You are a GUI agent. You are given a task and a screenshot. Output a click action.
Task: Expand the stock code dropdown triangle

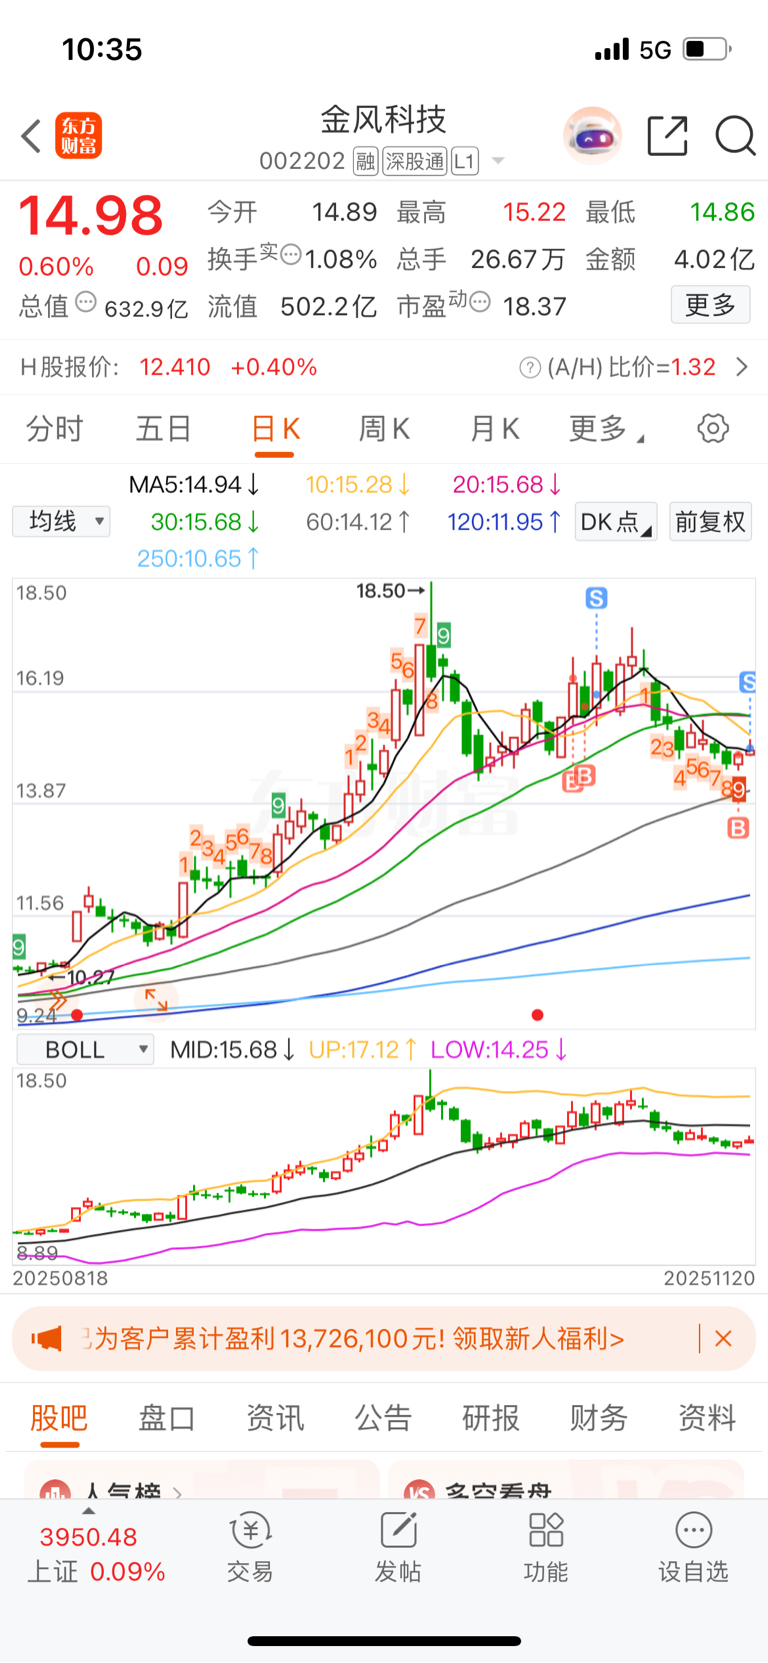click(498, 161)
